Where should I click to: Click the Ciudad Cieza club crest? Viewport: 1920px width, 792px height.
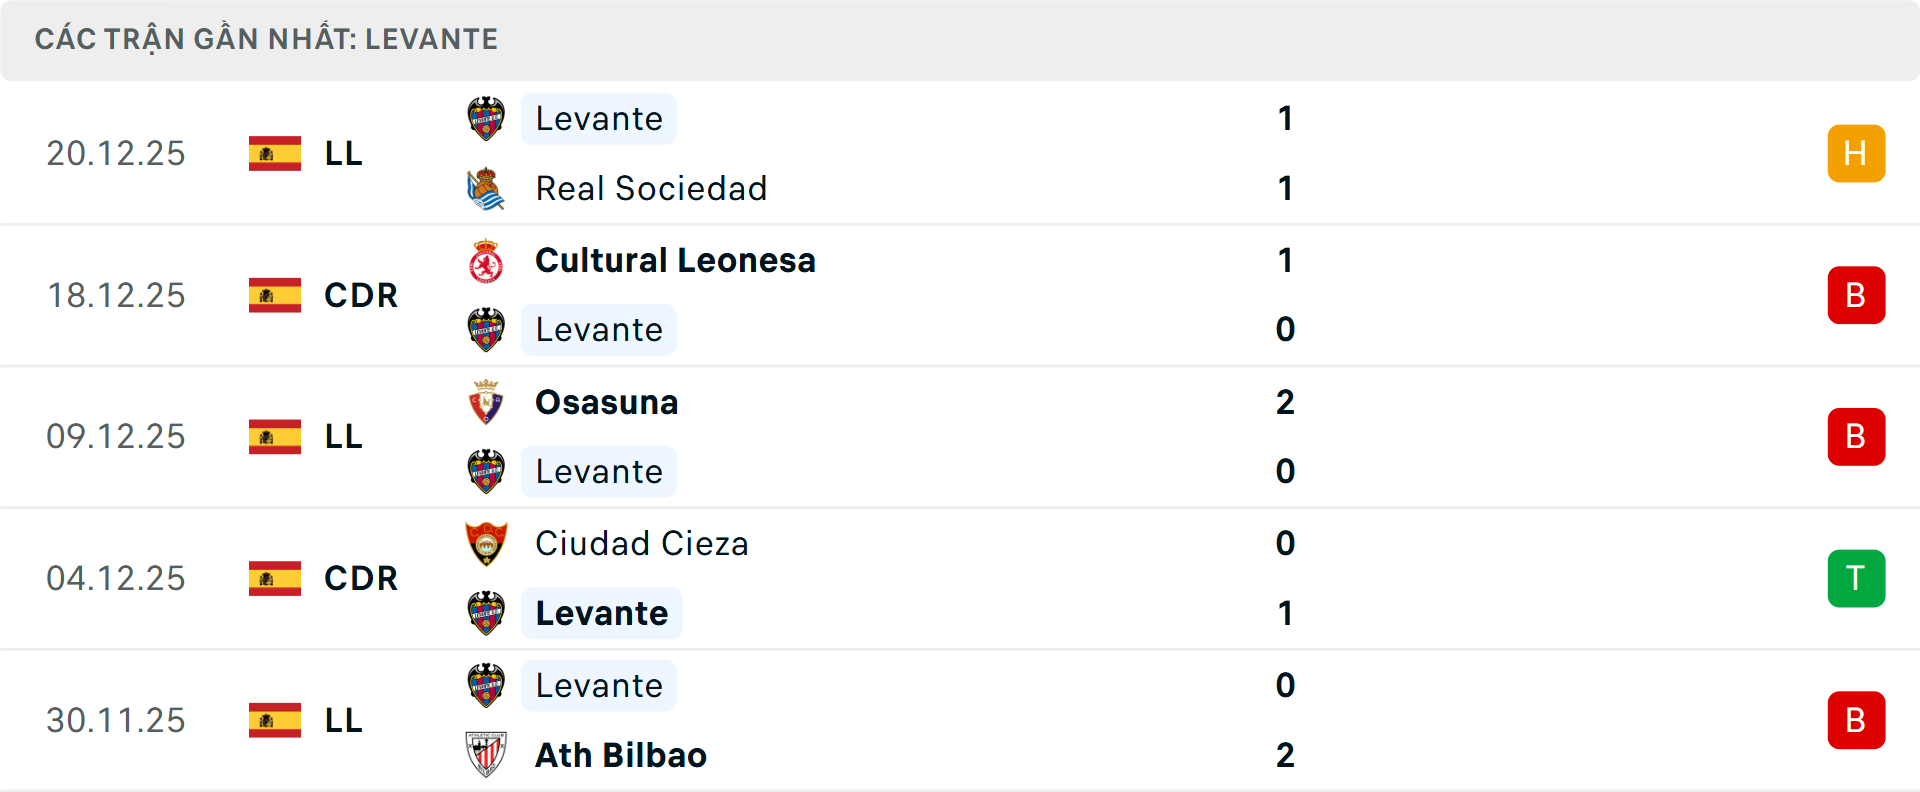coord(486,544)
